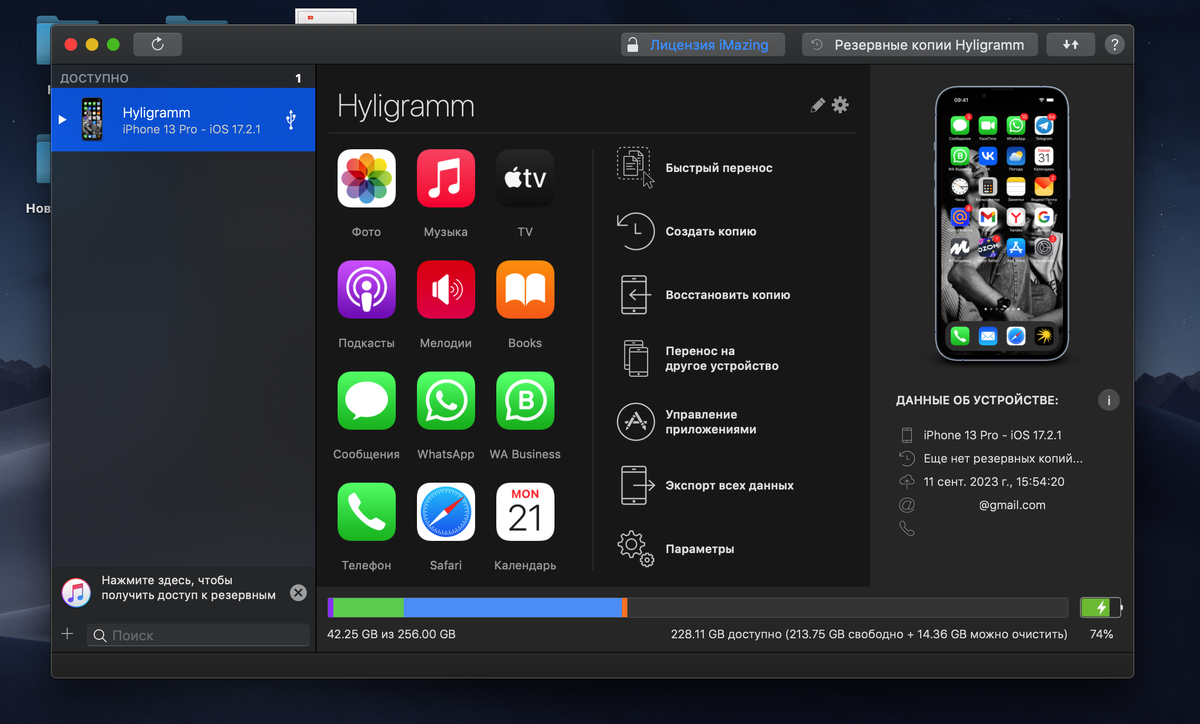
Task: Open the Apple TV app icon
Action: pos(525,178)
